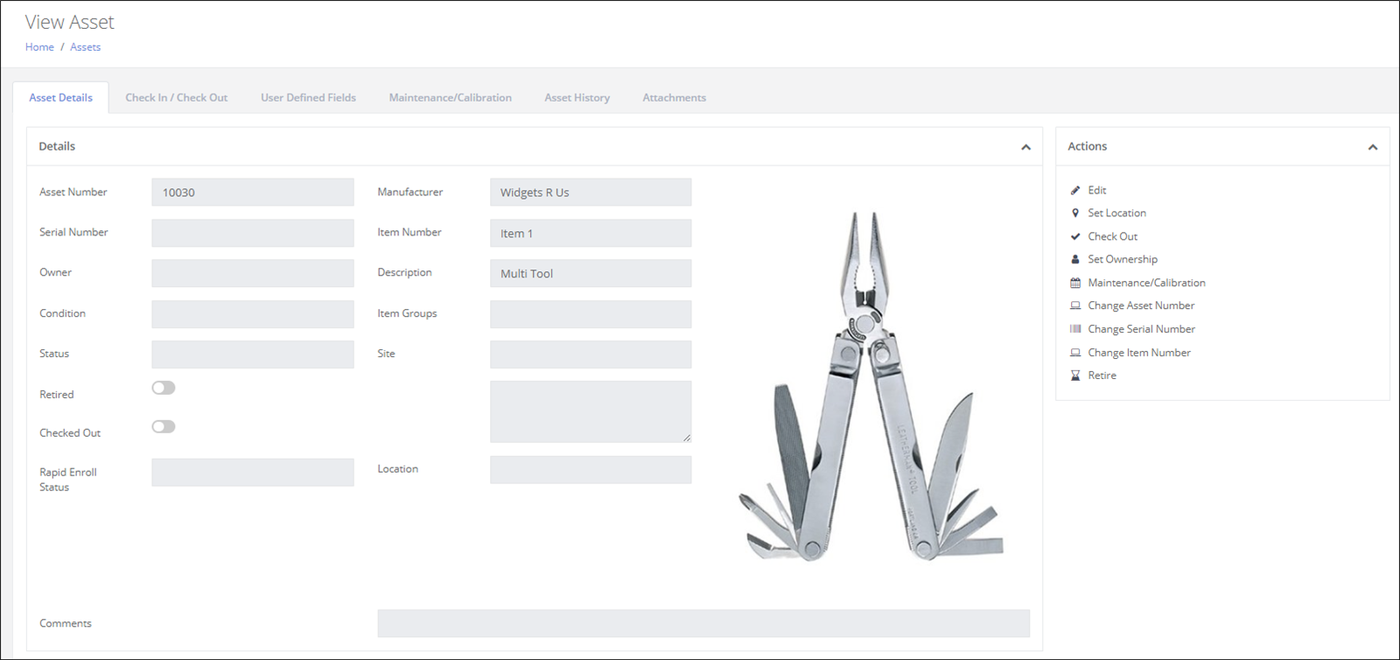Click the Retire action link

click(x=1102, y=376)
